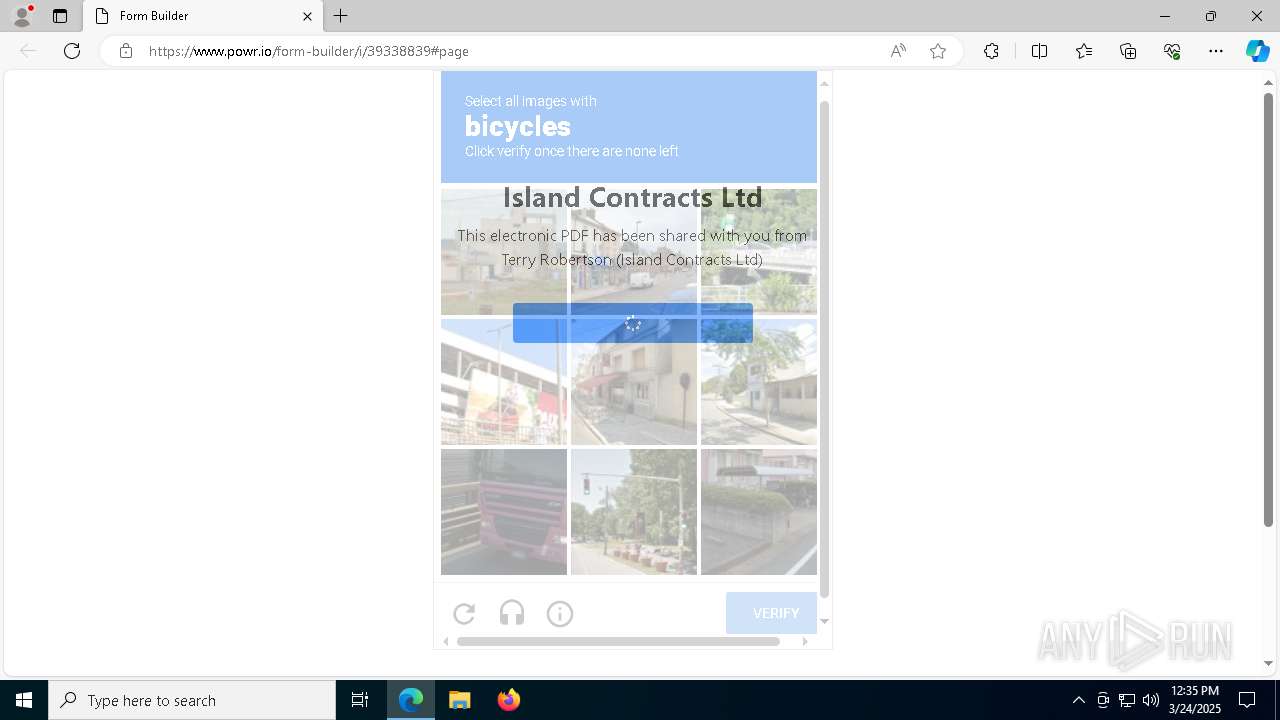Open the notification center
The height and width of the screenshot is (720, 1280).
[x=1247, y=700]
